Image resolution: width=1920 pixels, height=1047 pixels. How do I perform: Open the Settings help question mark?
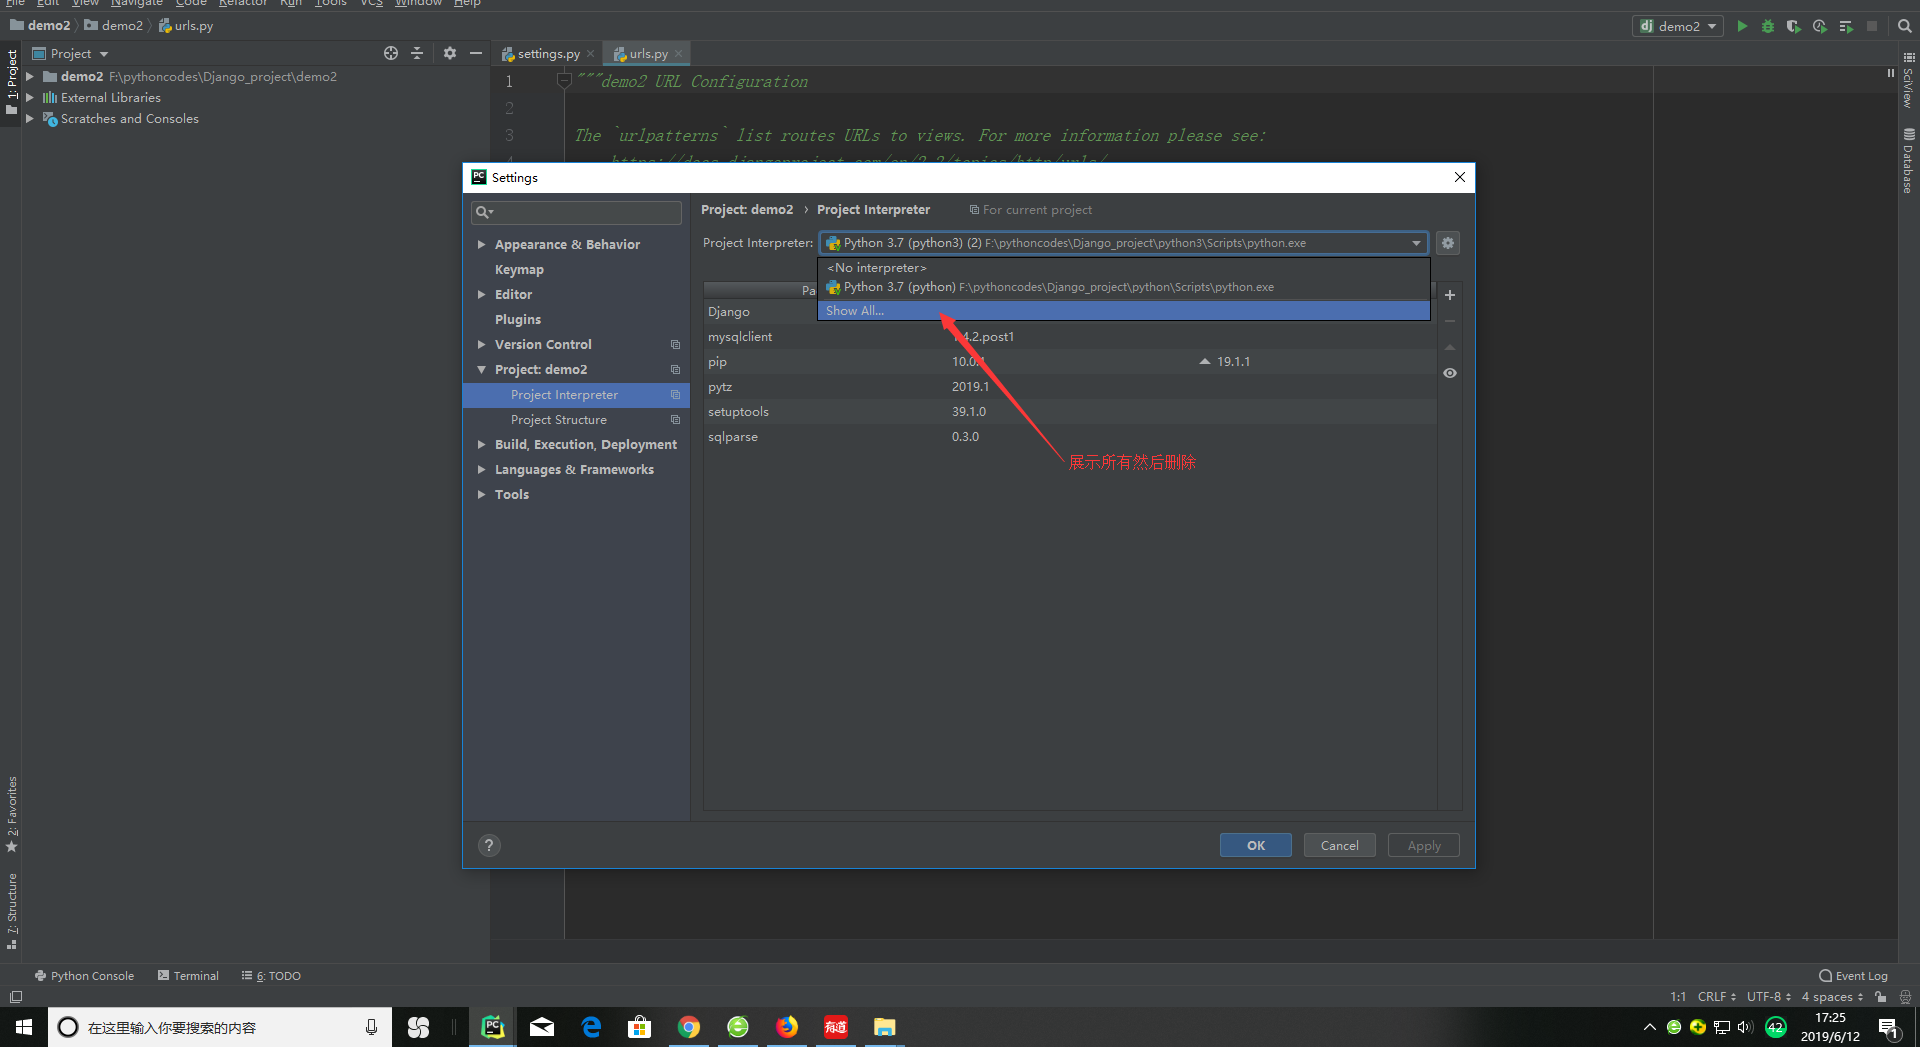pos(489,845)
